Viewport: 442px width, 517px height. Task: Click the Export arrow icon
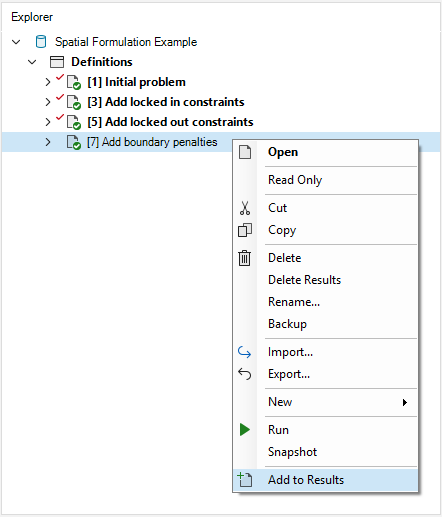pyautogui.click(x=245, y=374)
